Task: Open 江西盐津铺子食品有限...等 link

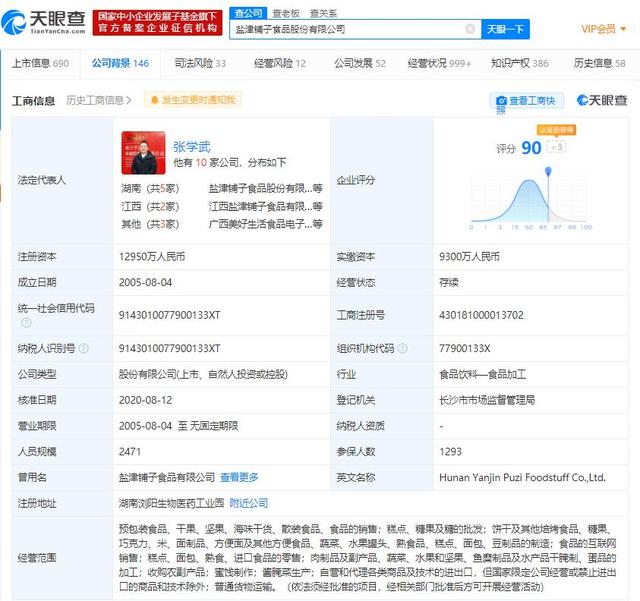Action: (265, 206)
